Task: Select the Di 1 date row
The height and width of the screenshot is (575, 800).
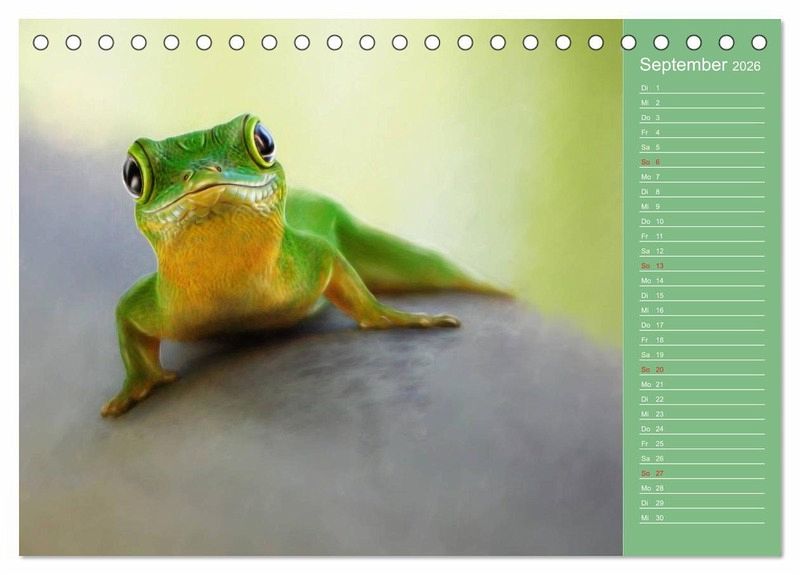Action: 701,88
